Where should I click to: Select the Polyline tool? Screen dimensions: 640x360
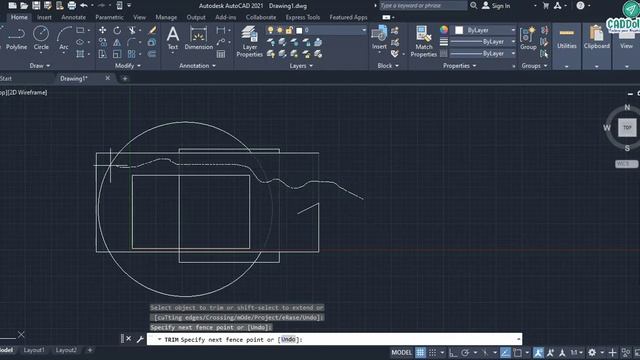pos(16,38)
